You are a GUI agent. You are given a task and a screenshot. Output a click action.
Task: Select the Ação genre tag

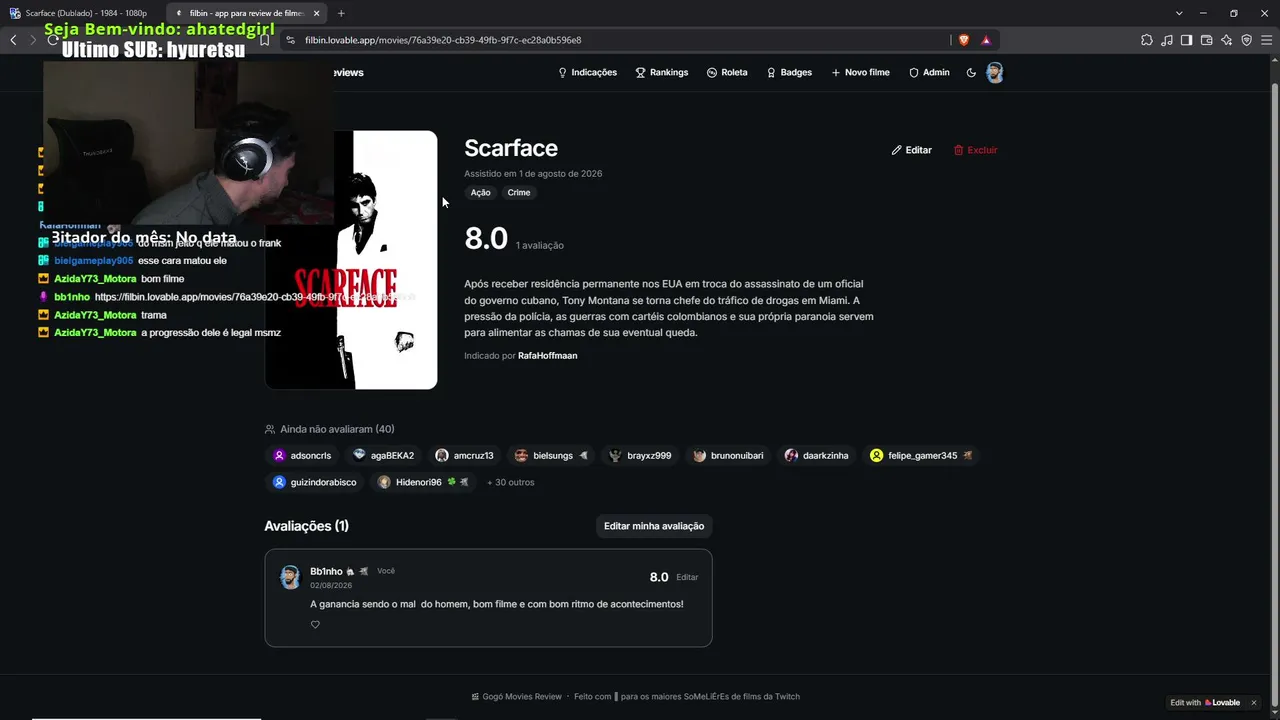[481, 193]
